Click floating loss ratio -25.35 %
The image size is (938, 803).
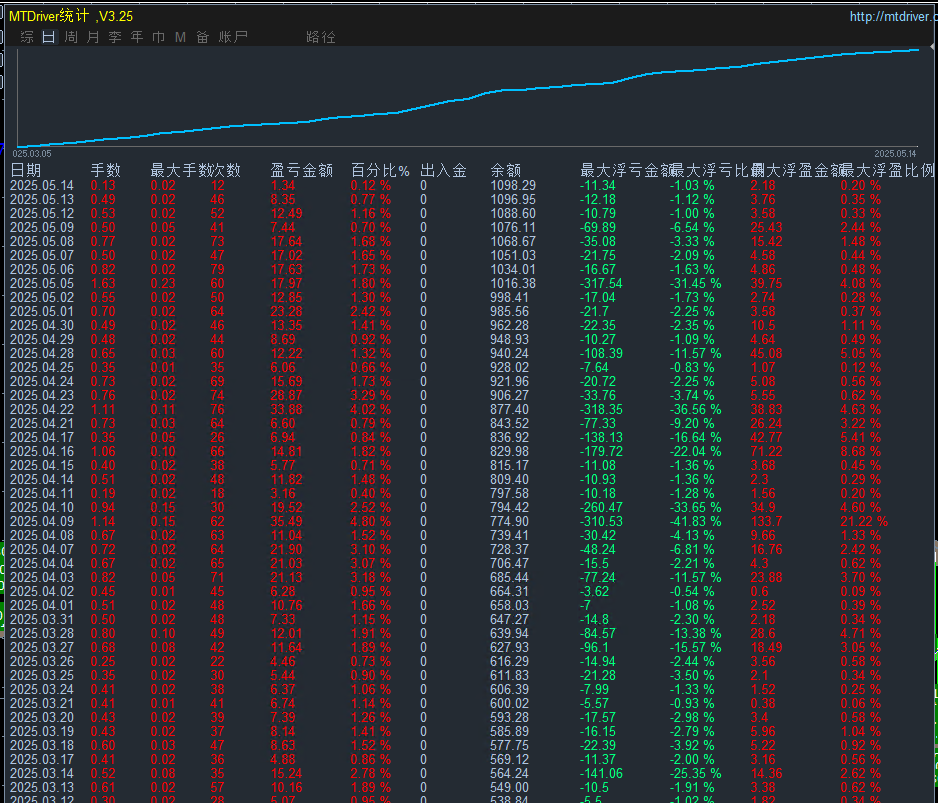[696, 773]
